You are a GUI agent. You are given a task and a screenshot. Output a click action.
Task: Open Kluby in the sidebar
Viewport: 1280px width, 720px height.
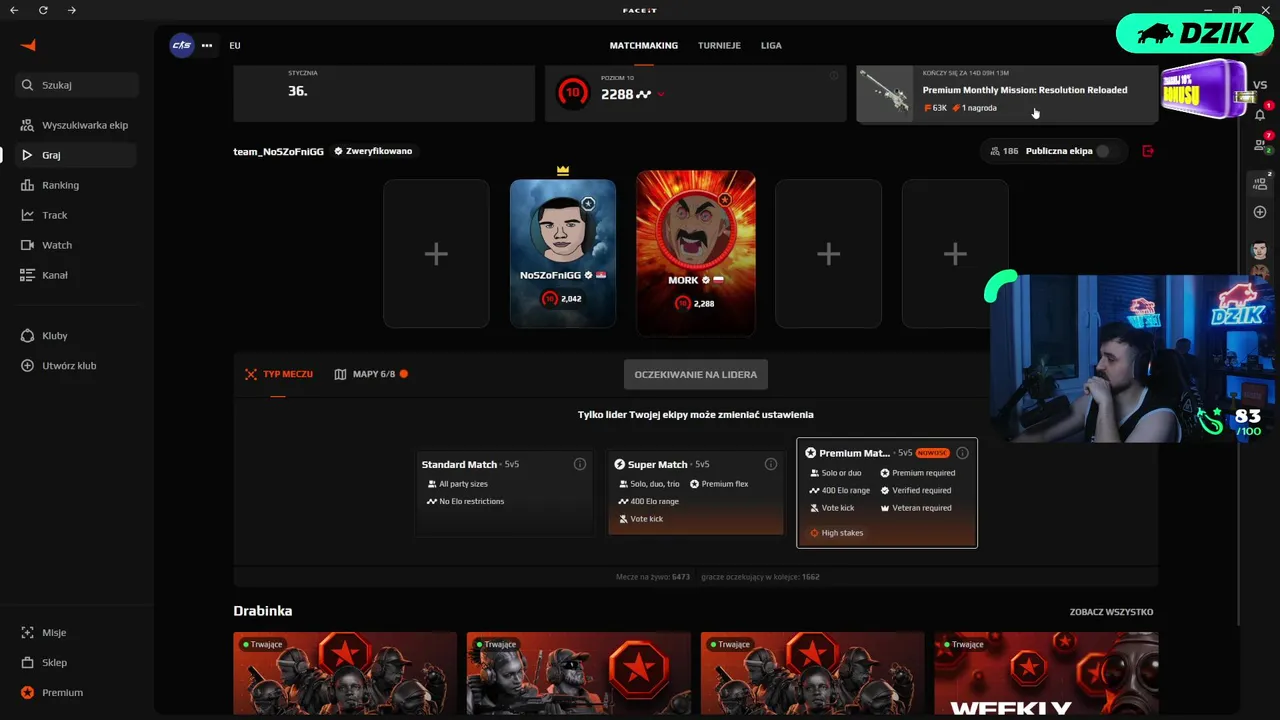point(77,336)
